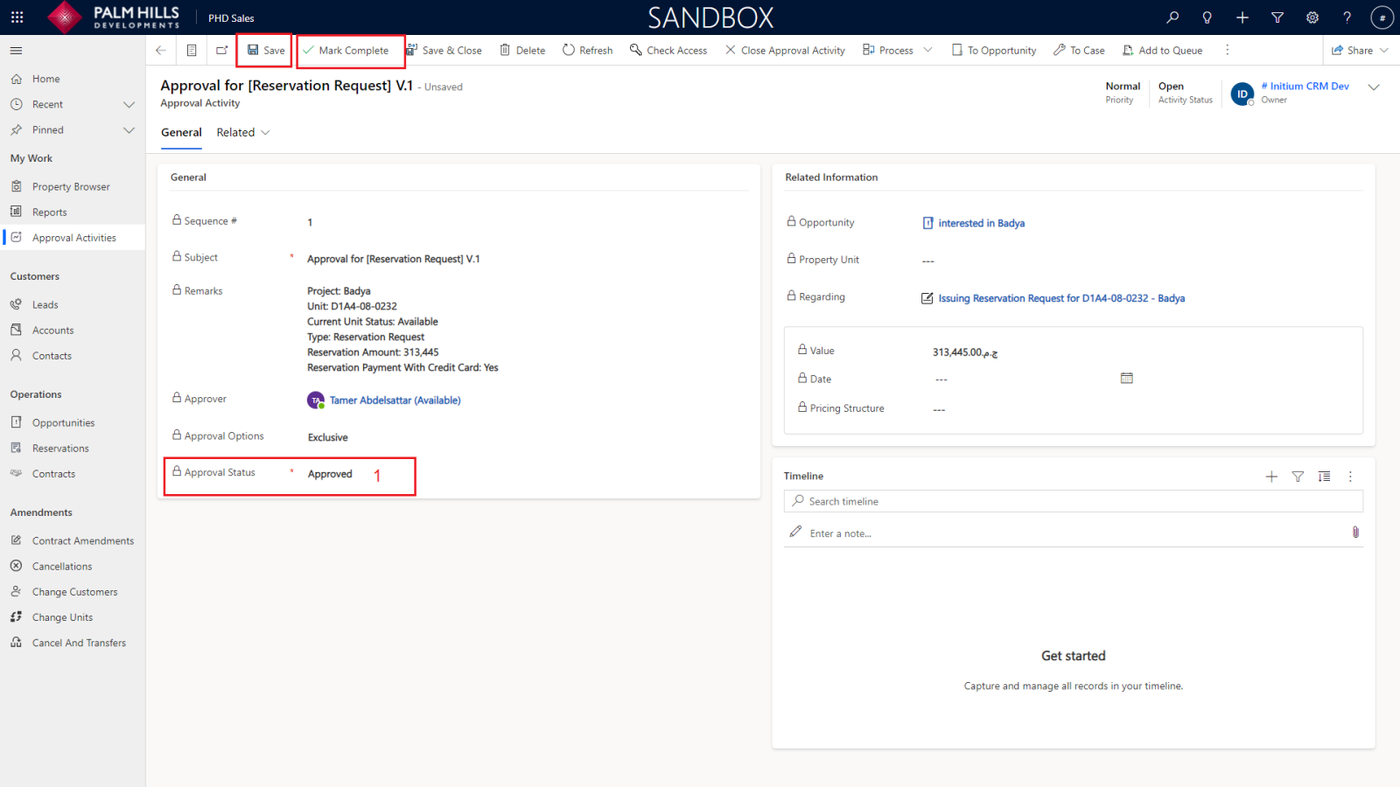Image resolution: width=1400 pixels, height=787 pixels.
Task: Click the Mark Complete button
Action: [x=346, y=50]
